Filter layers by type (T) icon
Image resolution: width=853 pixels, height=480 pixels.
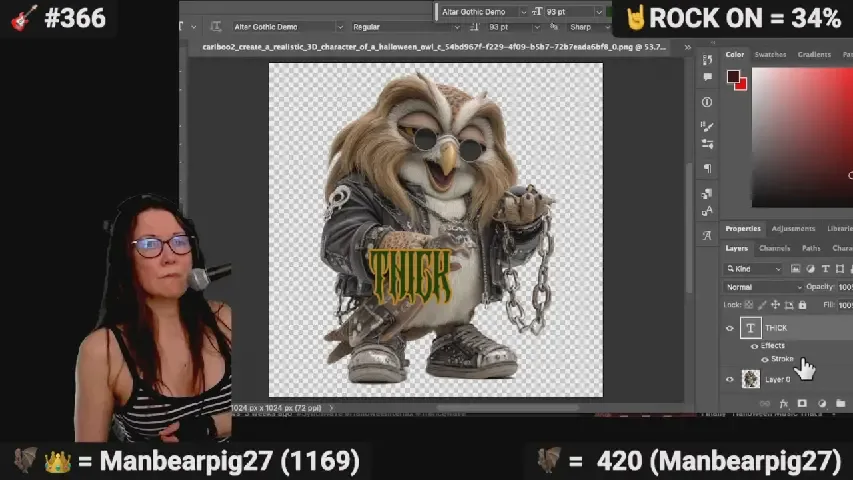click(x=825, y=269)
